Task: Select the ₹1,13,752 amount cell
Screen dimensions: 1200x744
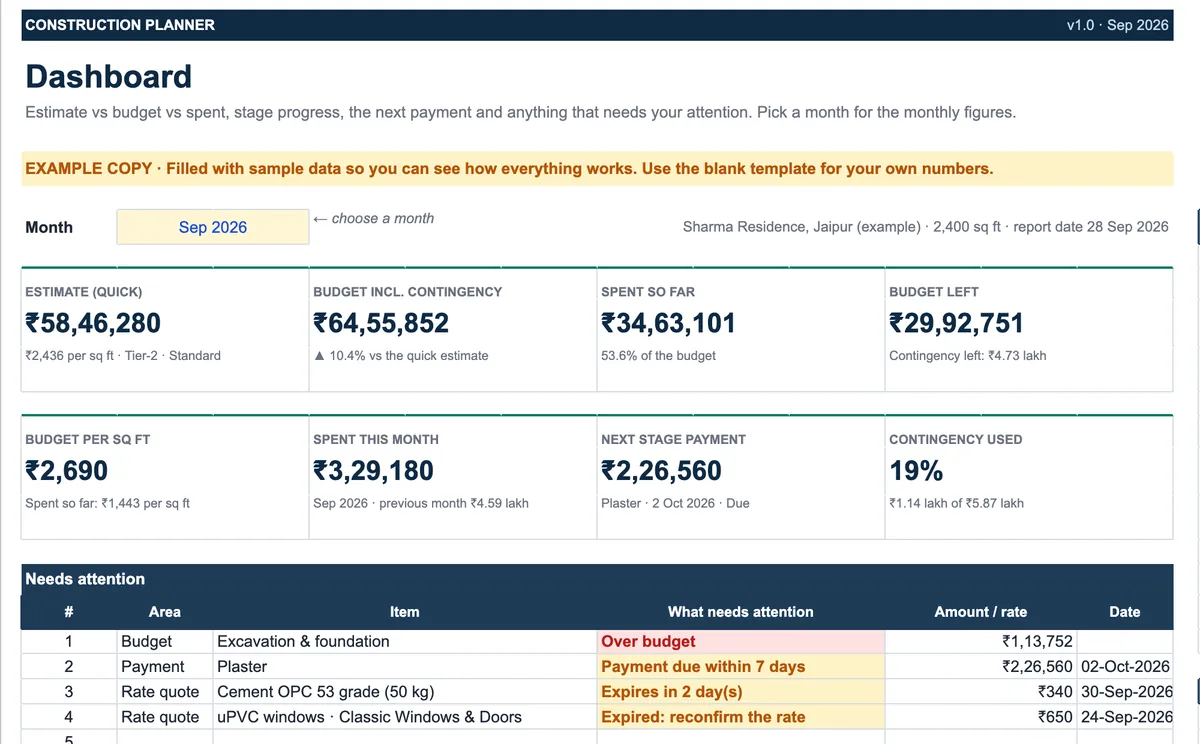Action: (981, 642)
